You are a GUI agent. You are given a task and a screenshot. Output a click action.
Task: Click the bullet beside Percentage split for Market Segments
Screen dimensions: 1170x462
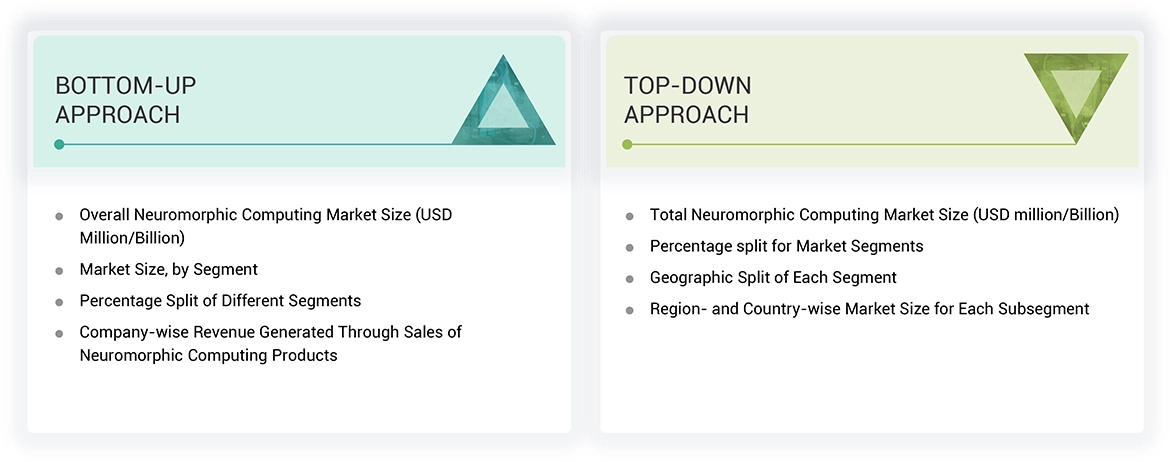coord(630,247)
